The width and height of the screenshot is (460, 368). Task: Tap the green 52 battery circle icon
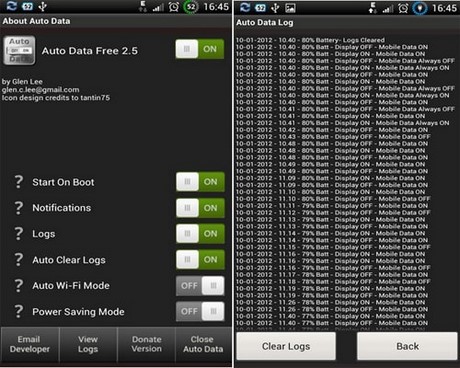(x=191, y=7)
